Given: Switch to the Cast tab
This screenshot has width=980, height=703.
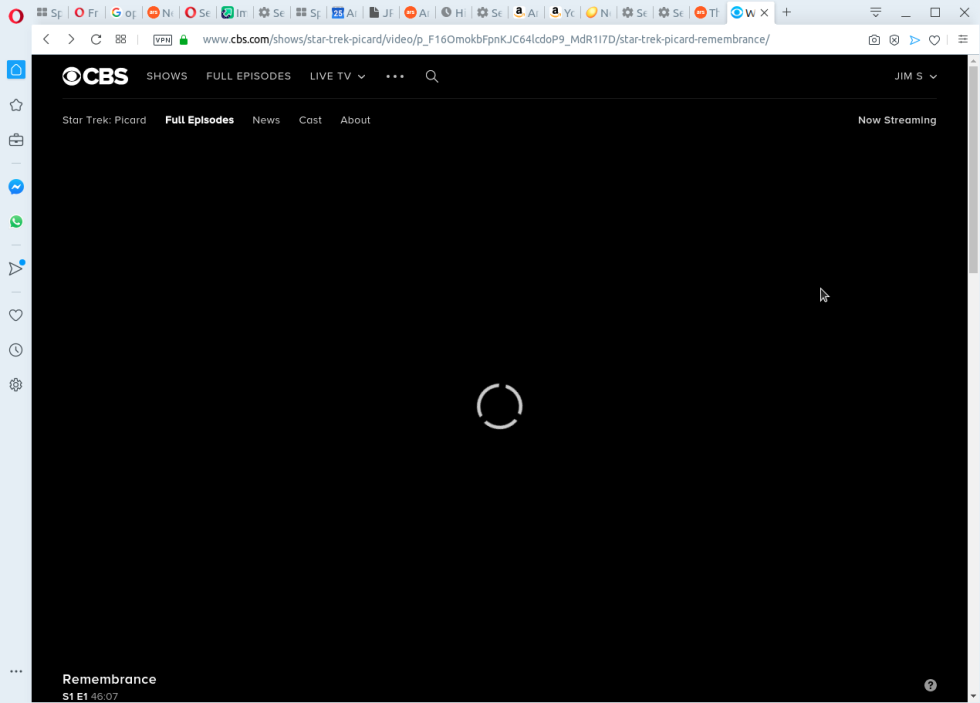Looking at the screenshot, I should pyautogui.click(x=310, y=120).
